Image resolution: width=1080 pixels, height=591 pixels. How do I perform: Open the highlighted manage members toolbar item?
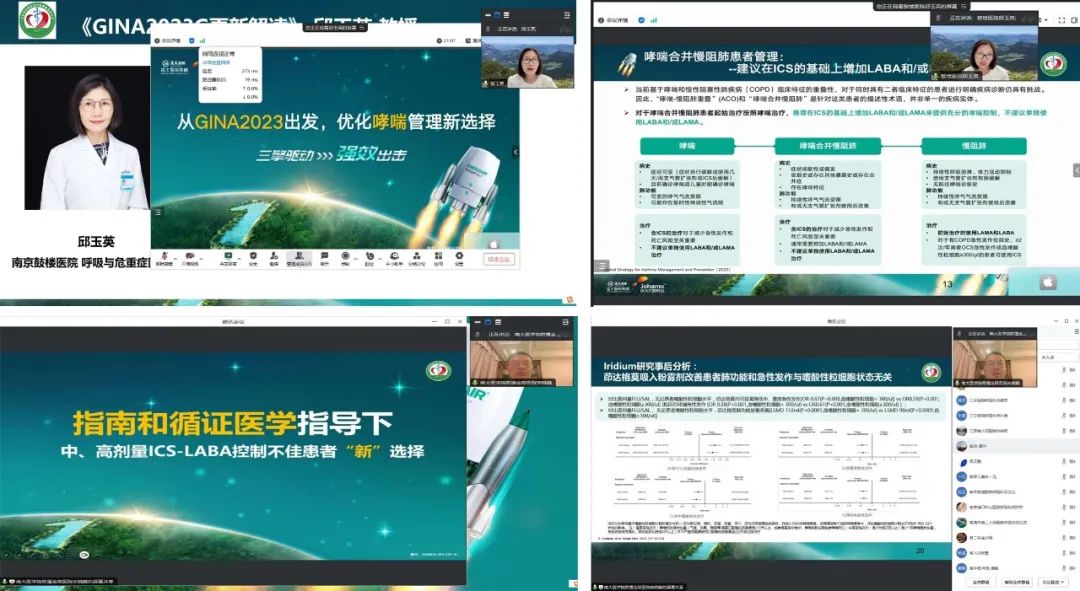click(x=298, y=256)
